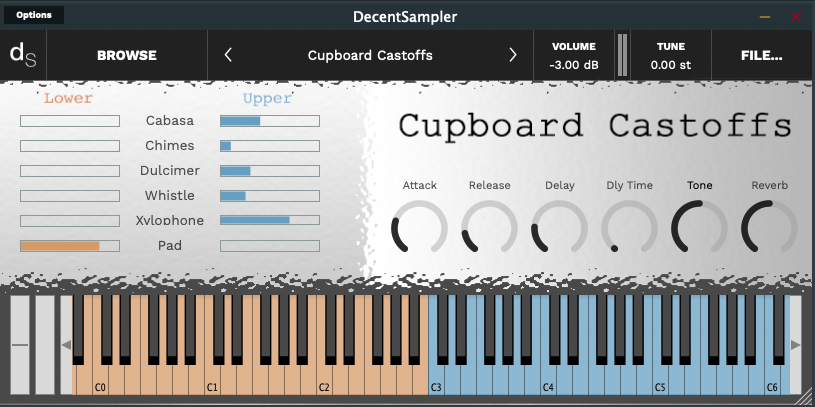Viewport: 815px width, 407px height.
Task: Adjust the Lower Xylophone slider
Action: click(x=70, y=221)
